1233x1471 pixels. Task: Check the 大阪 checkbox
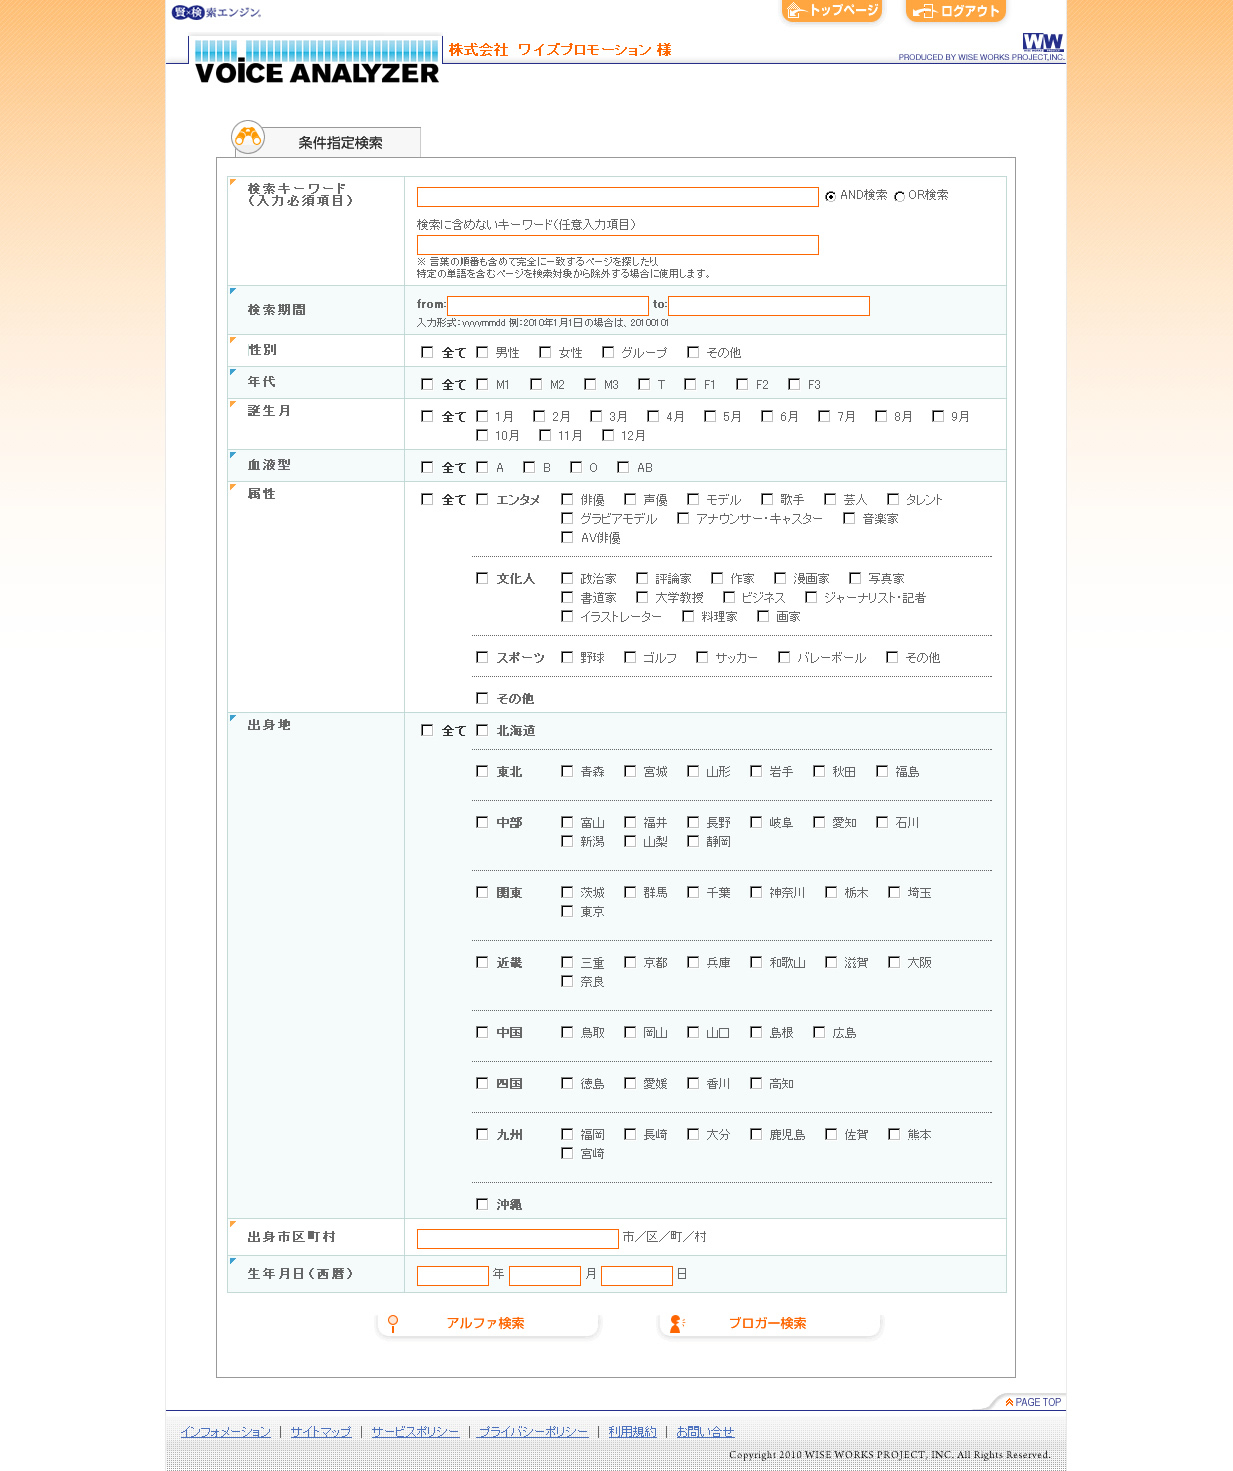(894, 962)
